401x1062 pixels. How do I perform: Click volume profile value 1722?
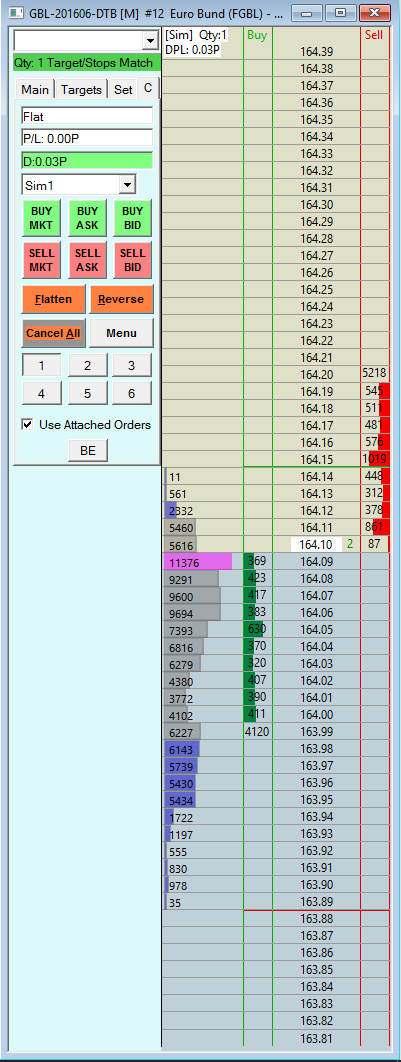[x=182, y=817]
